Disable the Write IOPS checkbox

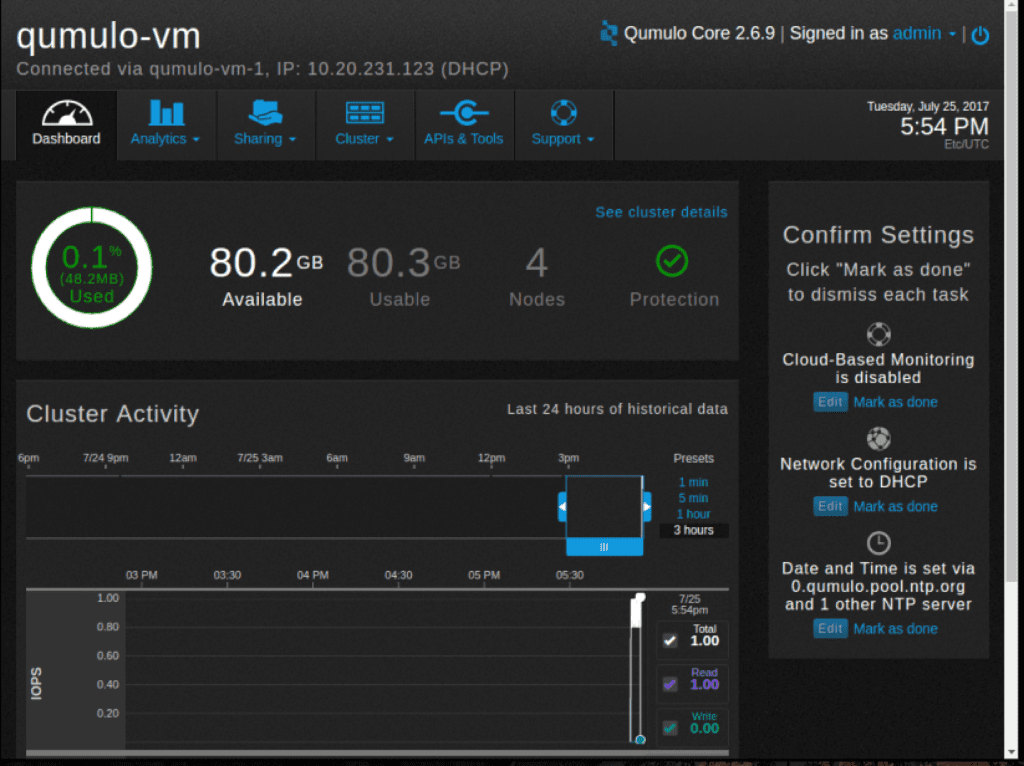670,728
